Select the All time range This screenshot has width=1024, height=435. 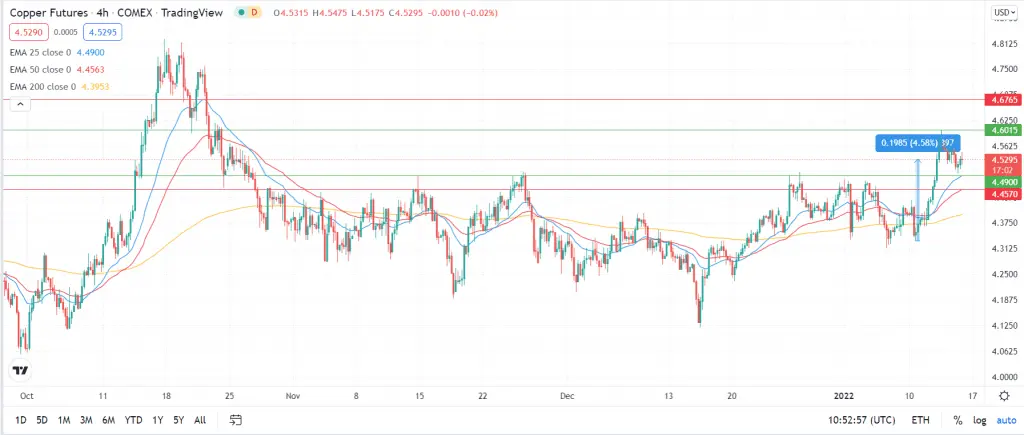(x=200, y=420)
